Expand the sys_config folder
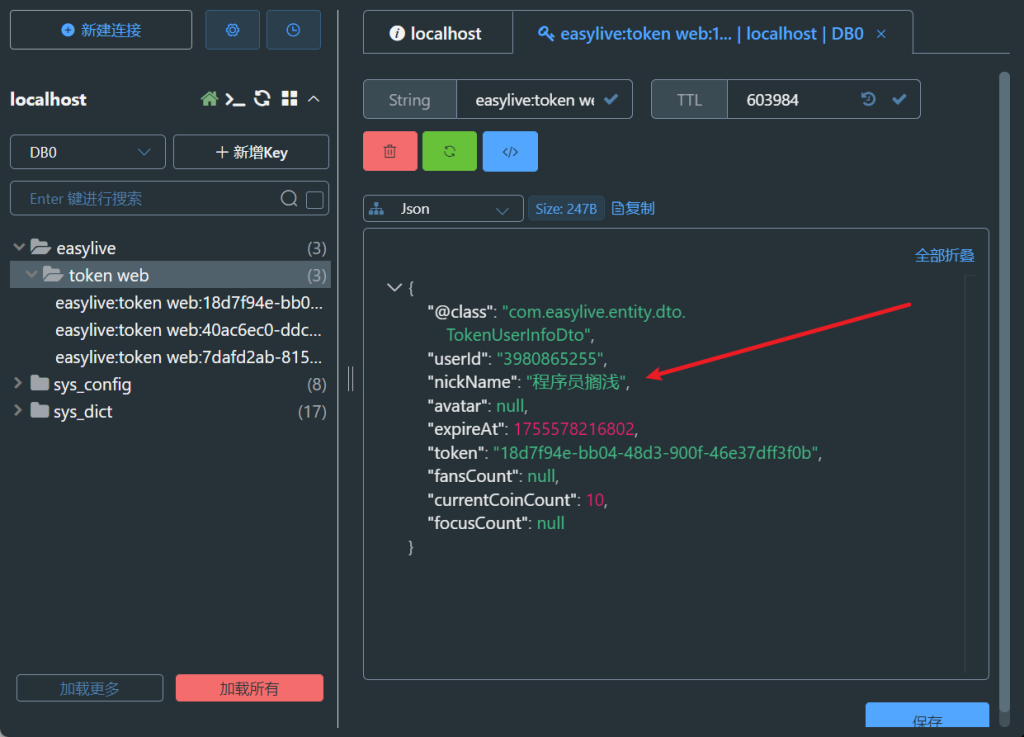This screenshot has width=1024, height=737. (18, 384)
